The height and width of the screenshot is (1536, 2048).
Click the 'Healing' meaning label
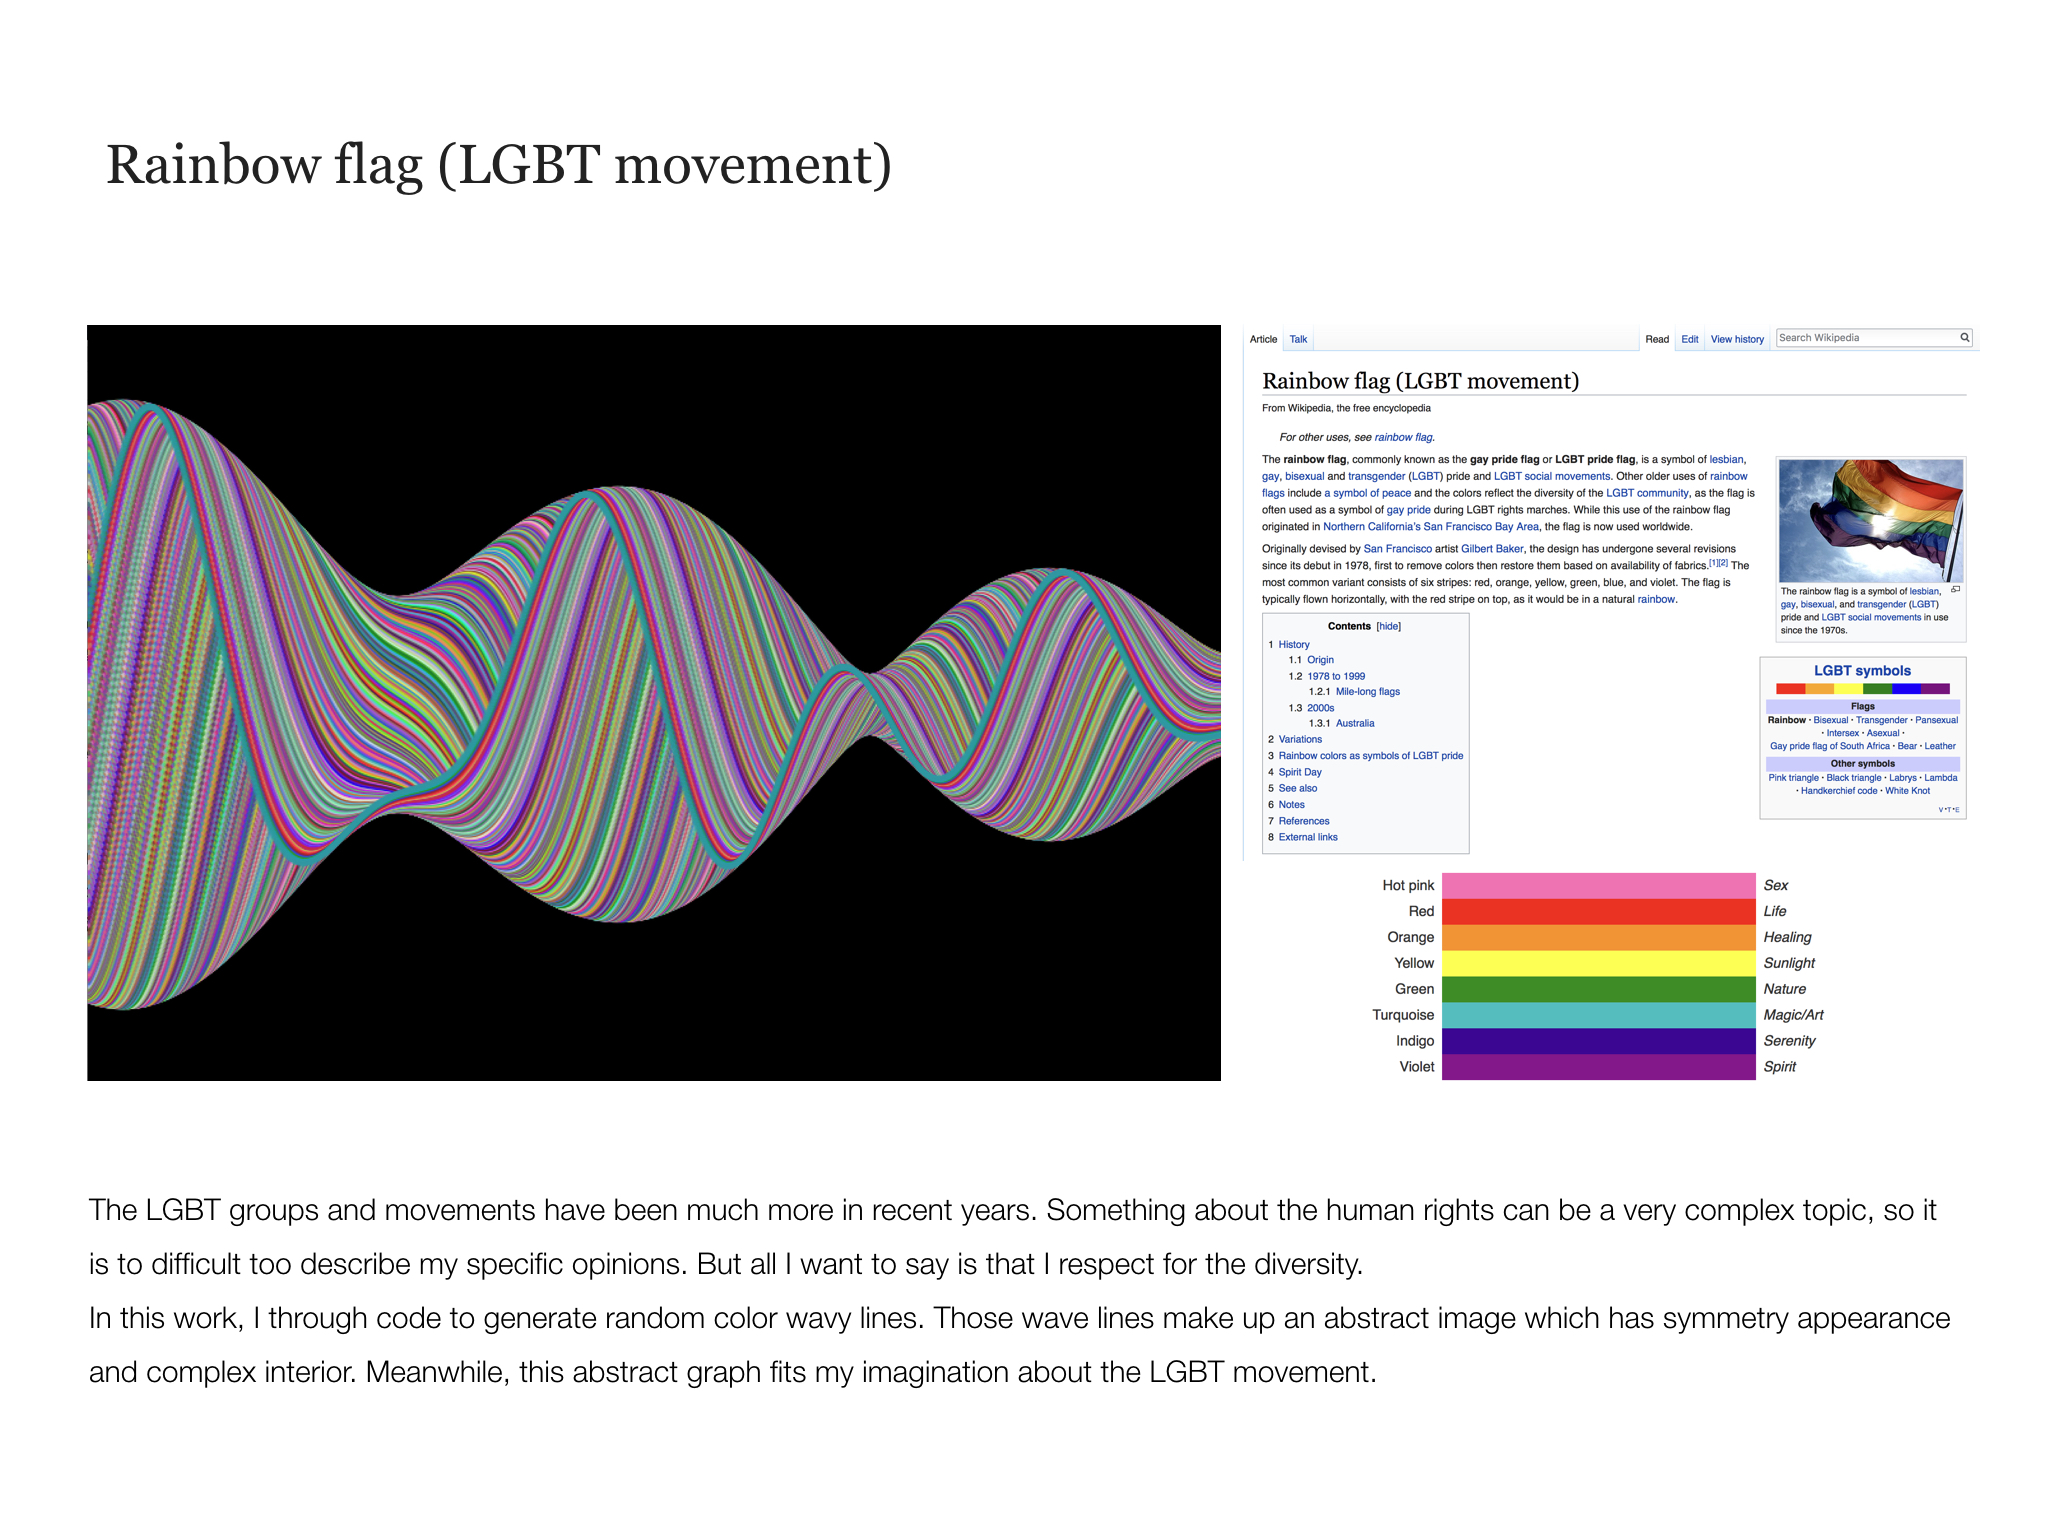click(1787, 937)
